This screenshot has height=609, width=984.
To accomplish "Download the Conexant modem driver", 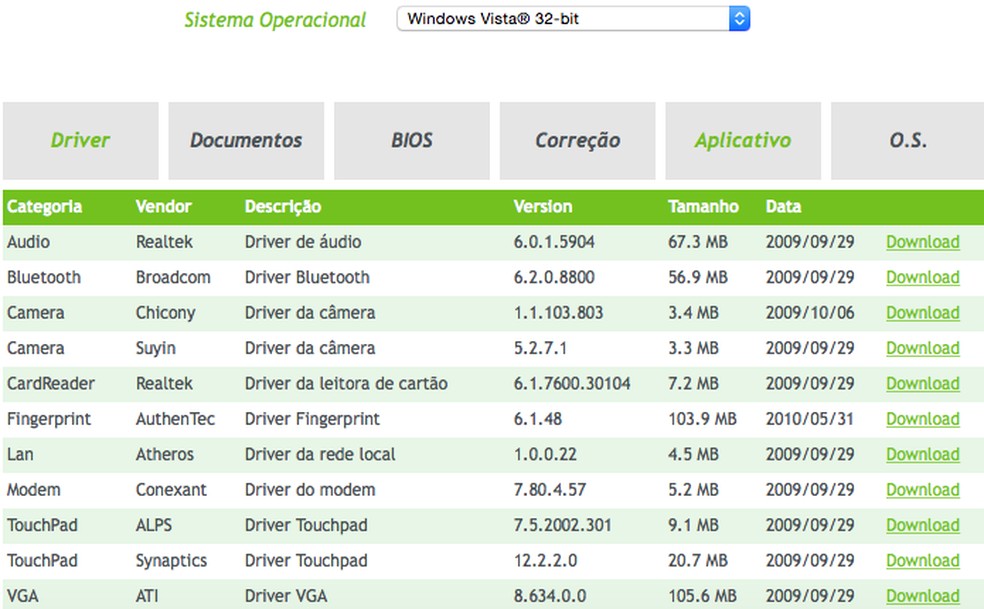I will coord(922,490).
